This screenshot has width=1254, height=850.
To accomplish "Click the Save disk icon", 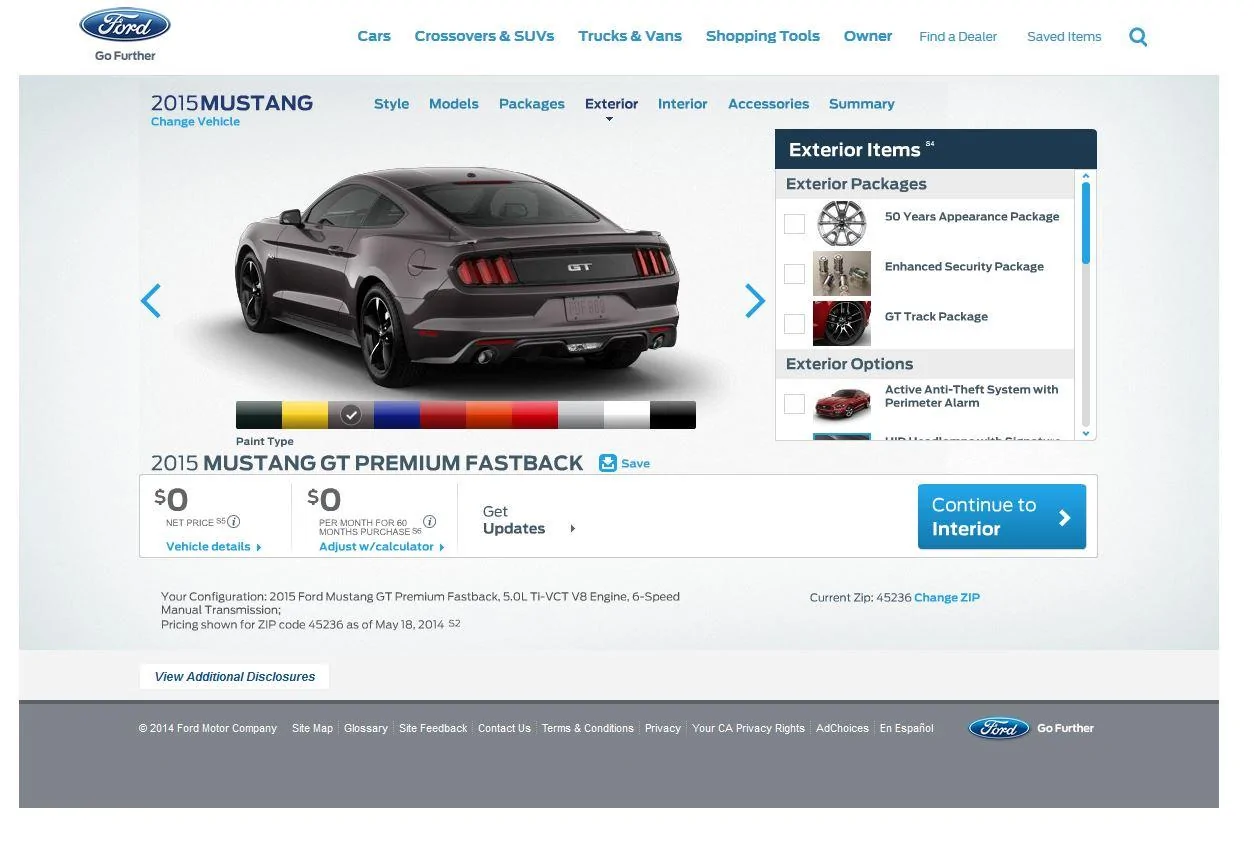I will click(x=608, y=463).
